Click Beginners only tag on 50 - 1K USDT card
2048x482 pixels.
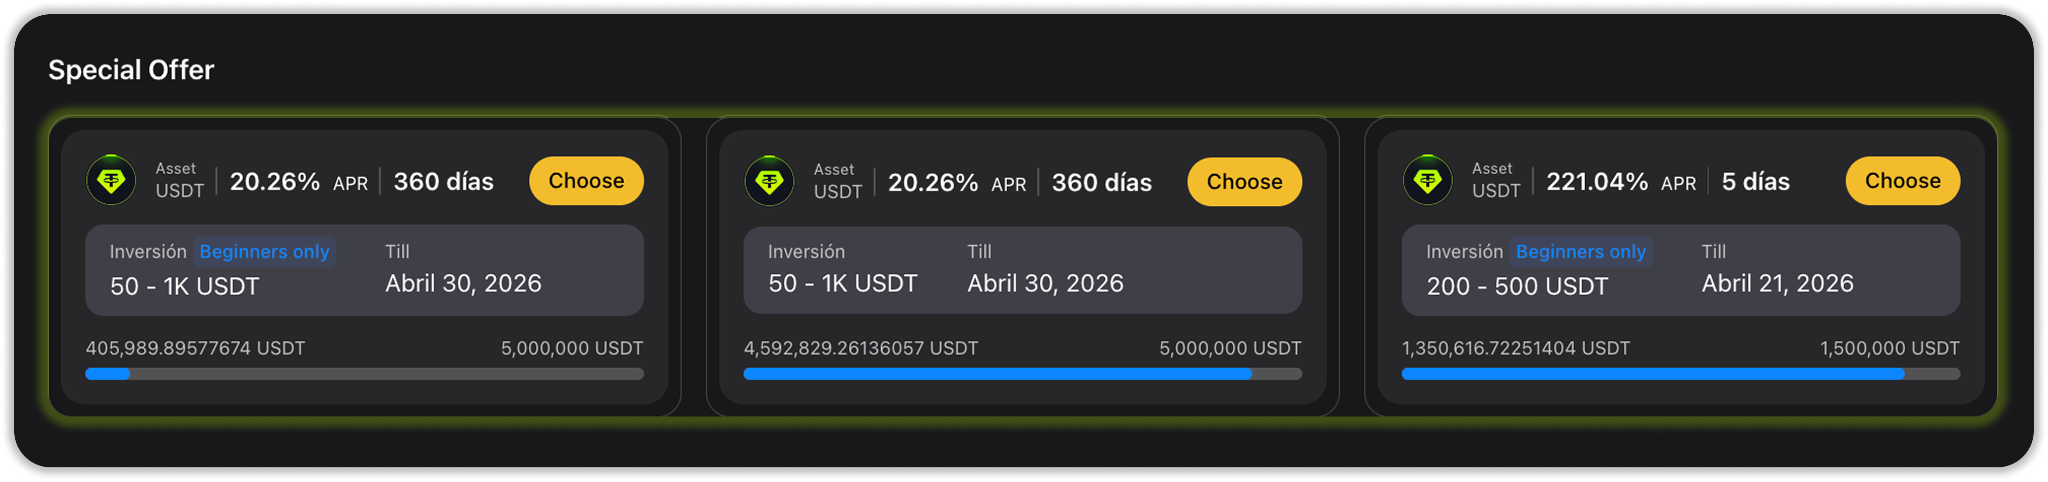point(264,252)
